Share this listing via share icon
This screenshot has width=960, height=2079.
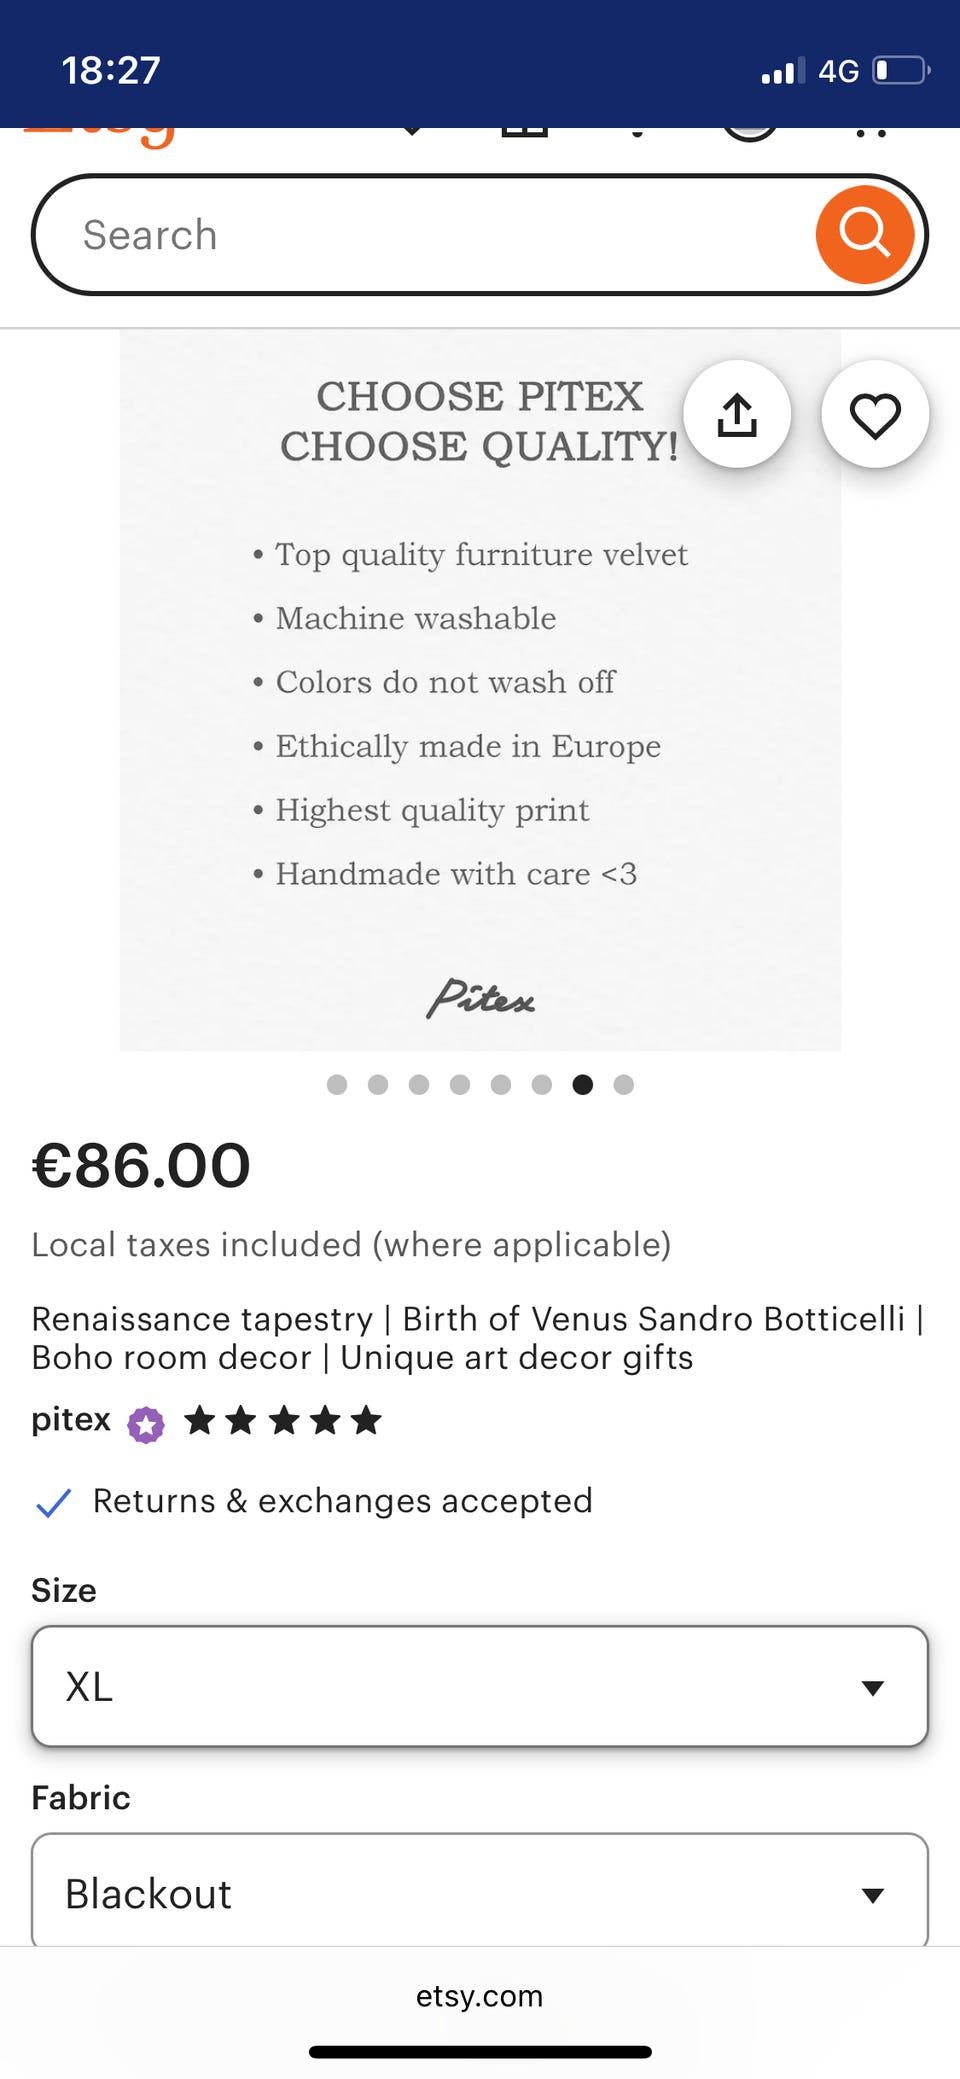pos(737,415)
